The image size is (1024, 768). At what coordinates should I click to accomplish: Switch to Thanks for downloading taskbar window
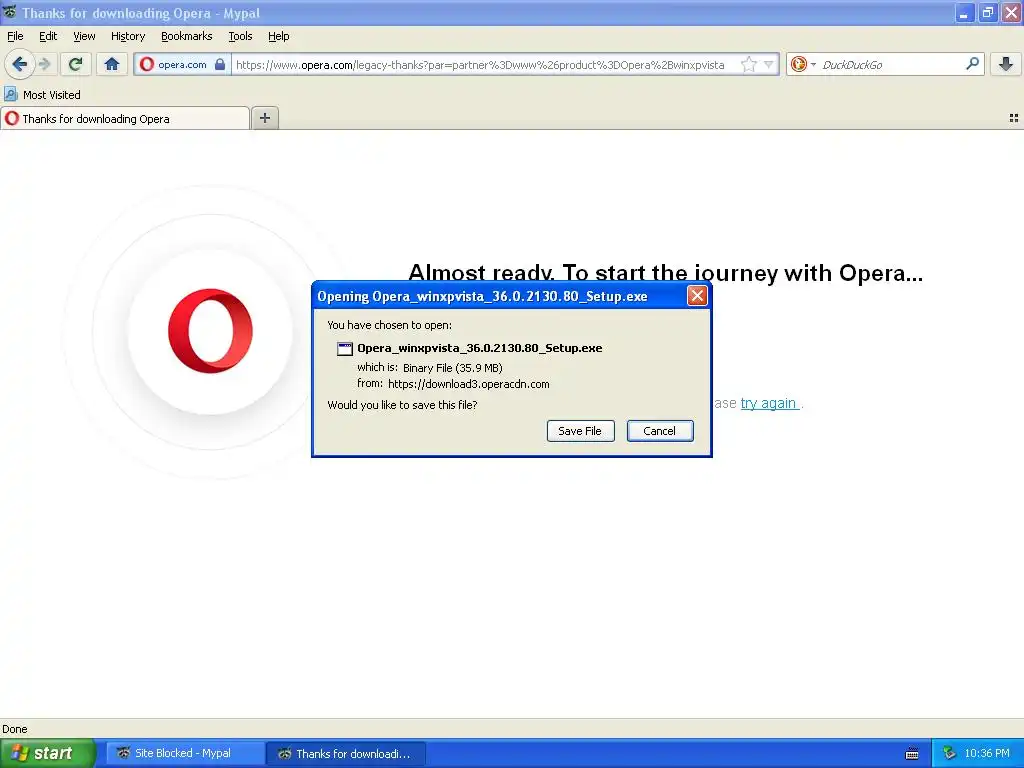346,754
